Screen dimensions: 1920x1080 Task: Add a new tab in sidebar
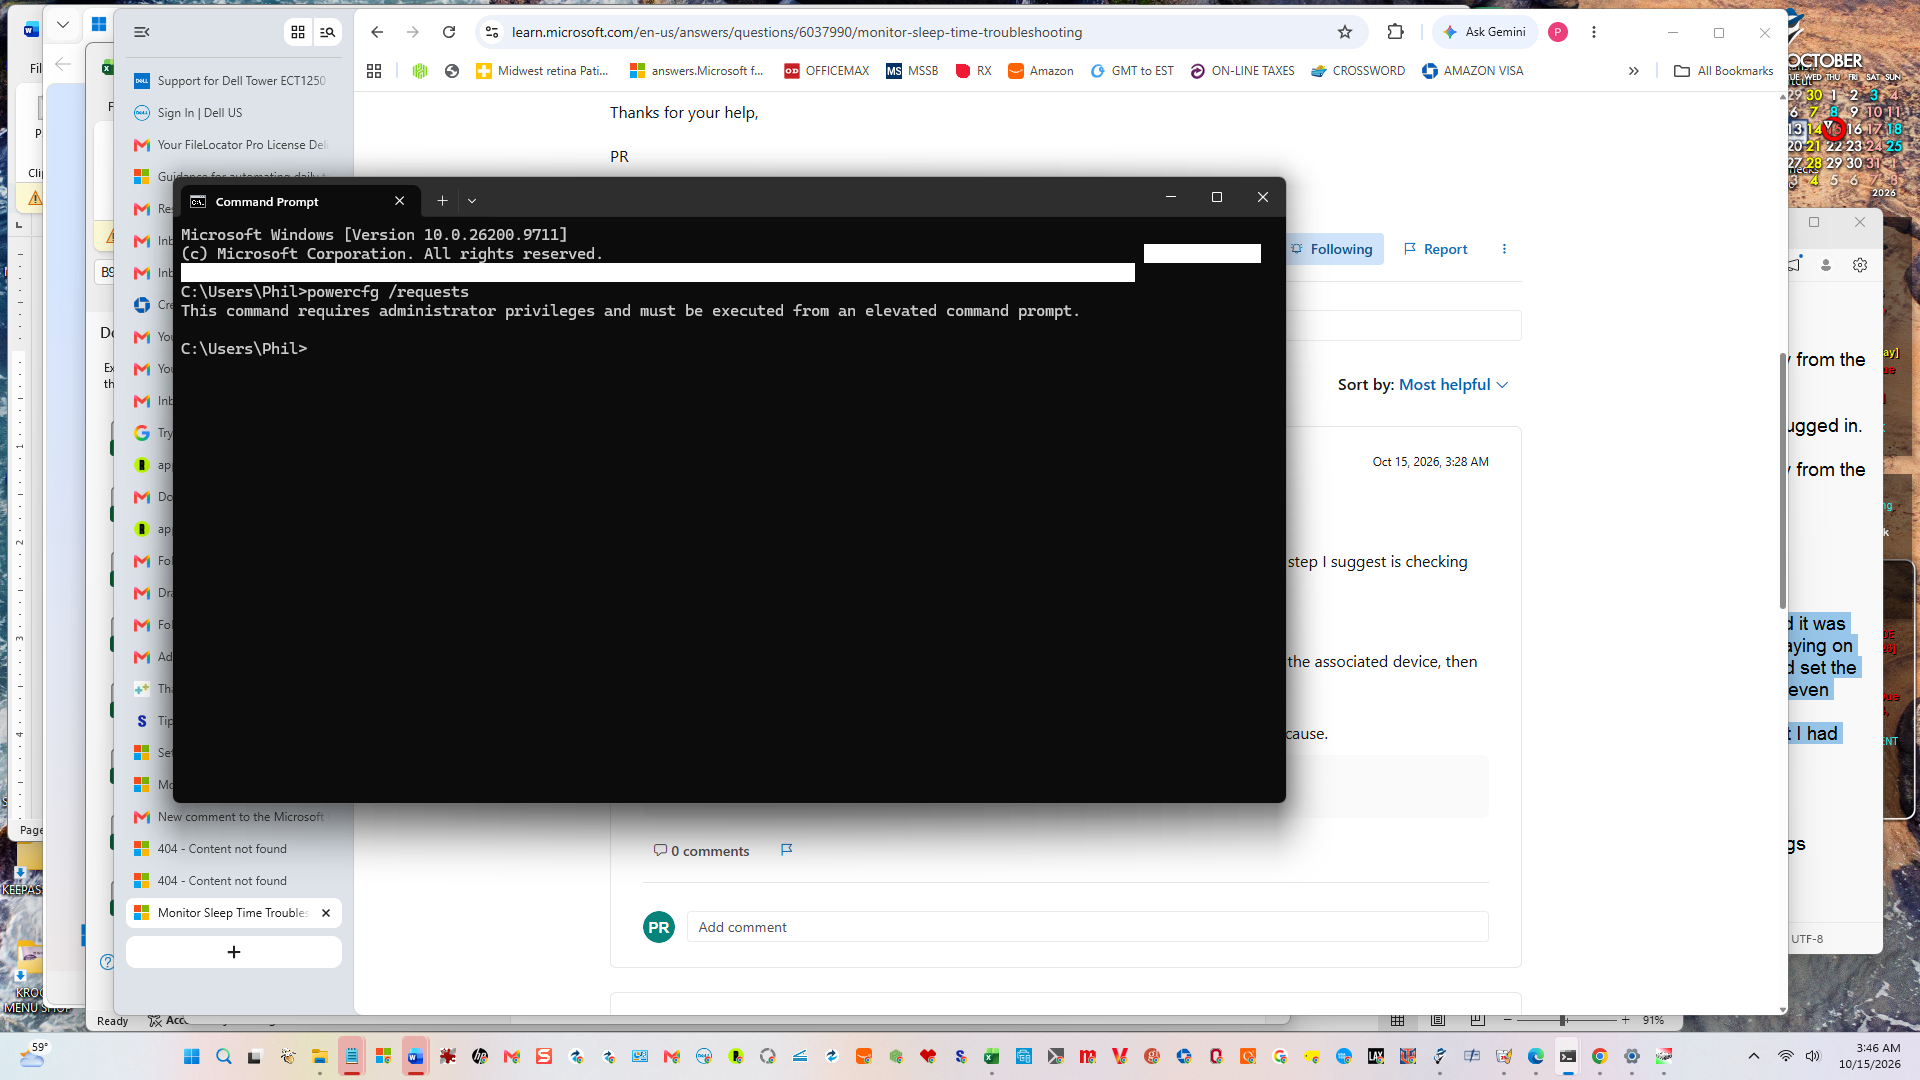pos(234,952)
